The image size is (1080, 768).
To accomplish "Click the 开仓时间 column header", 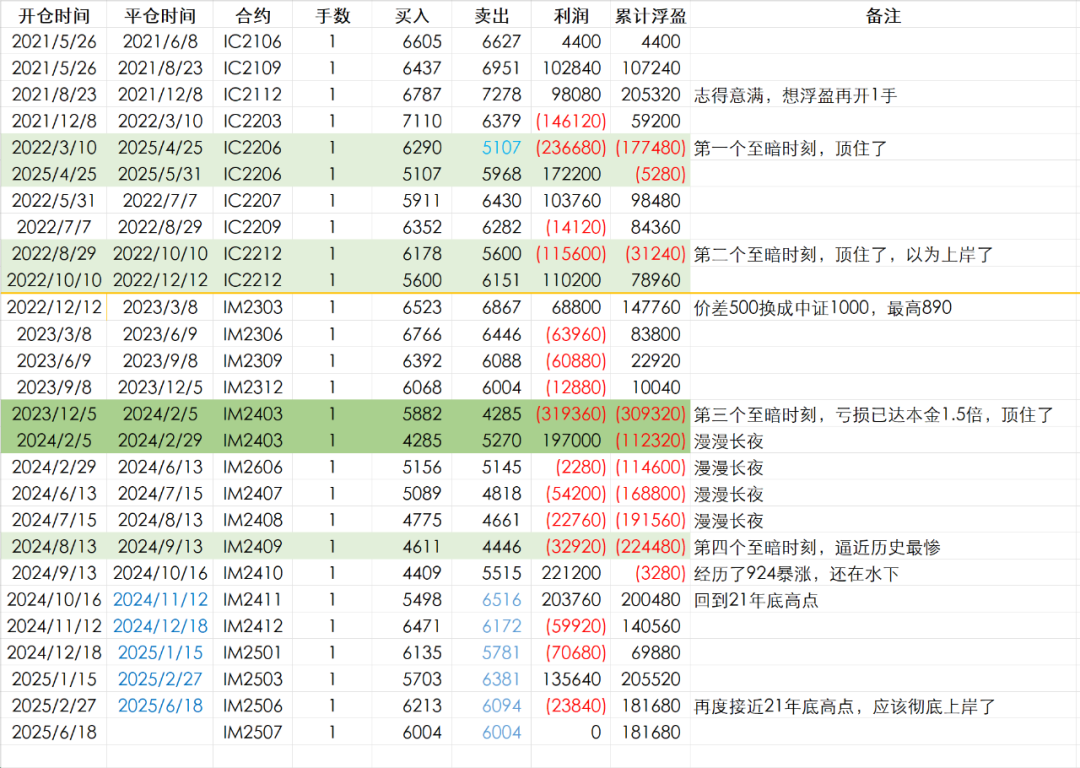I will (53, 16).
